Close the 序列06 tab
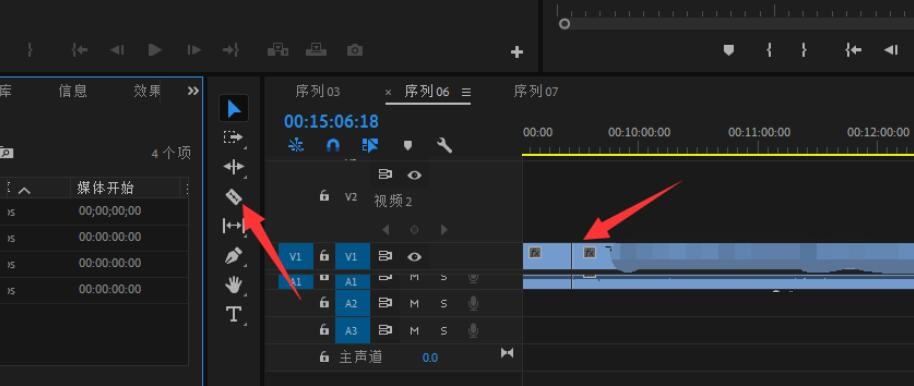 388,92
